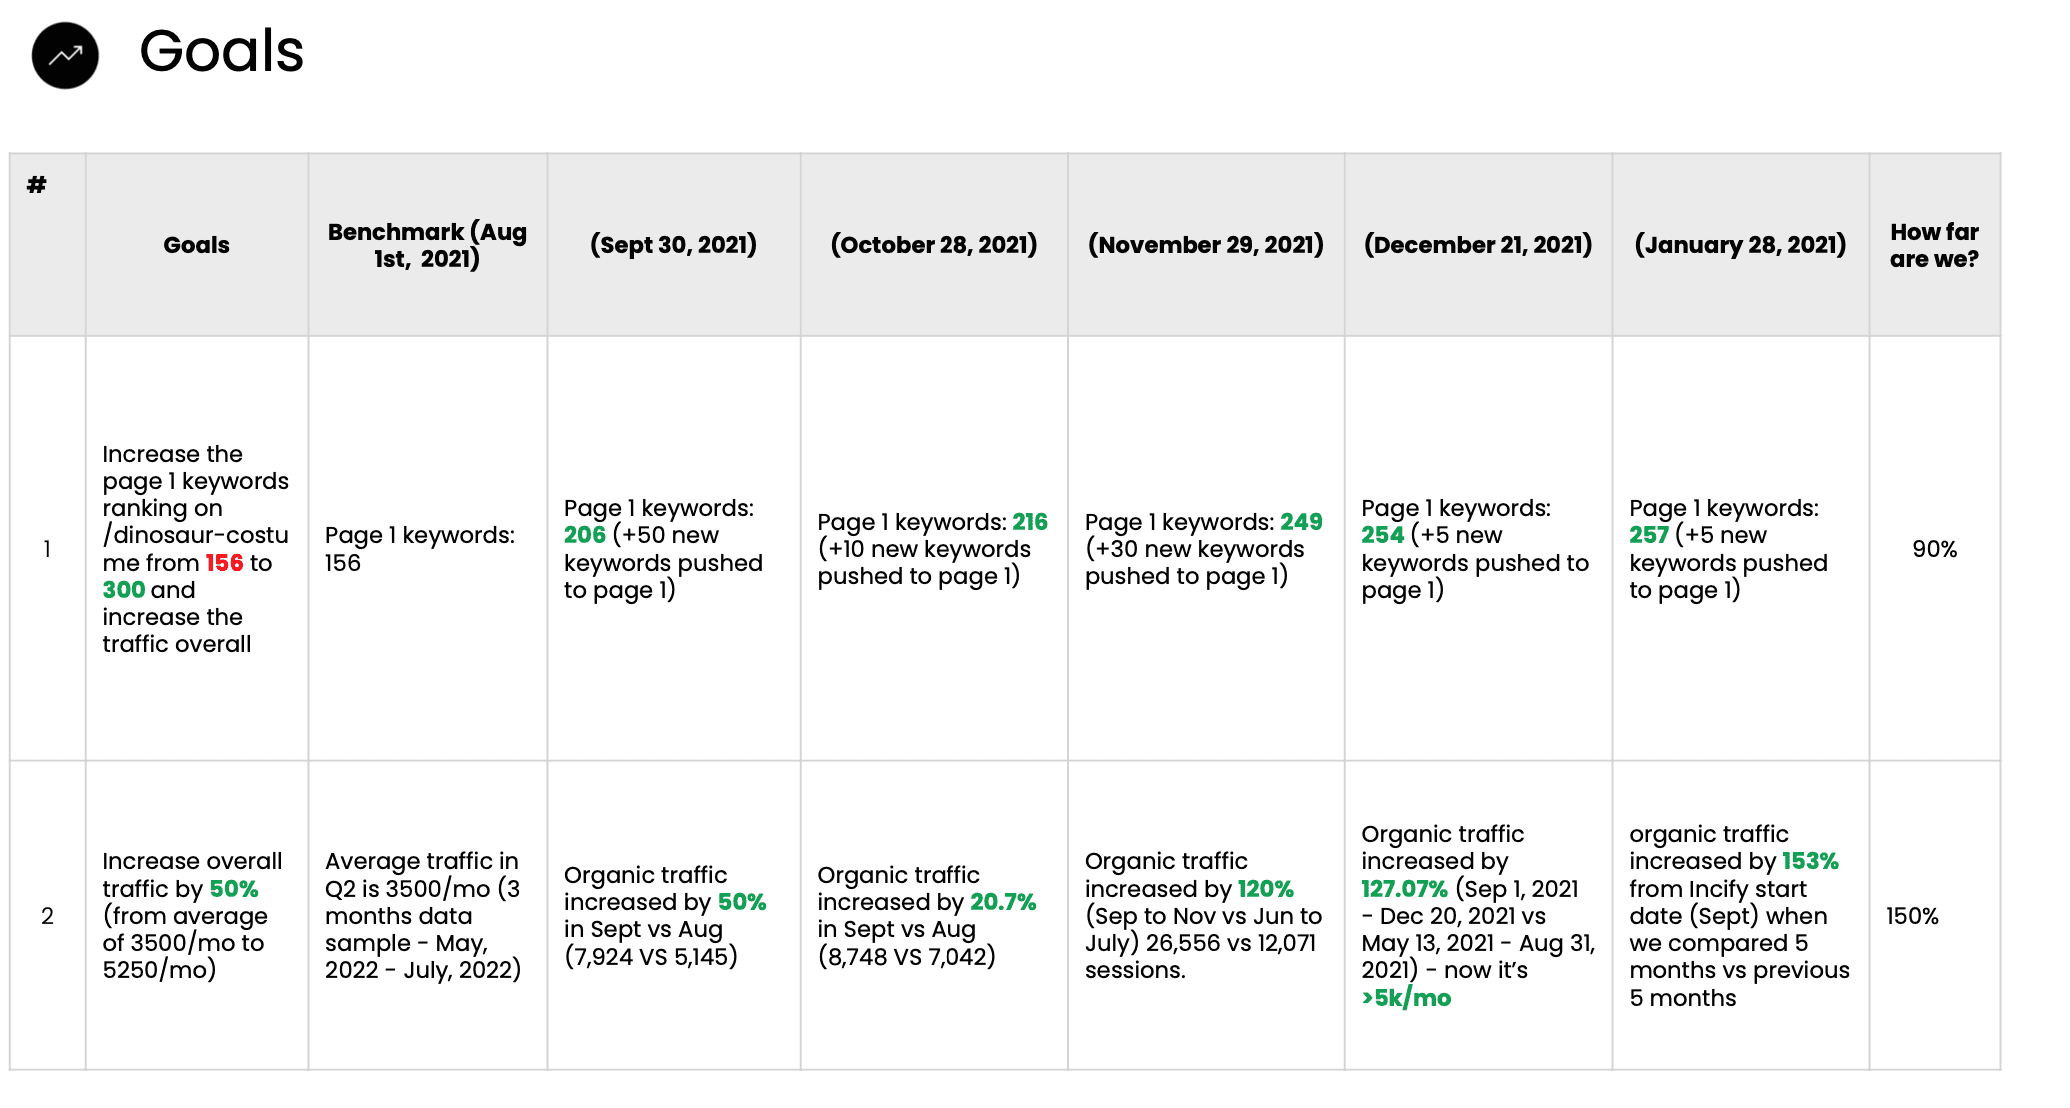2070x1108 pixels.
Task: Select the (November 29, 2021) column header
Action: [1205, 245]
